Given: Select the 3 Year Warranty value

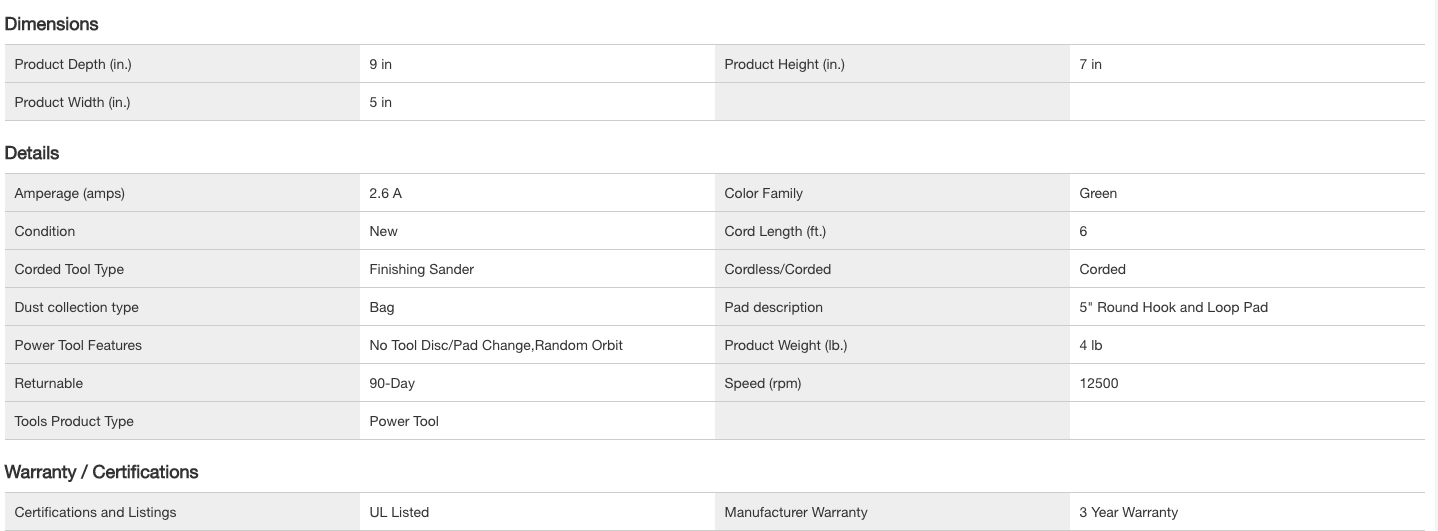Looking at the screenshot, I should click(x=1129, y=512).
